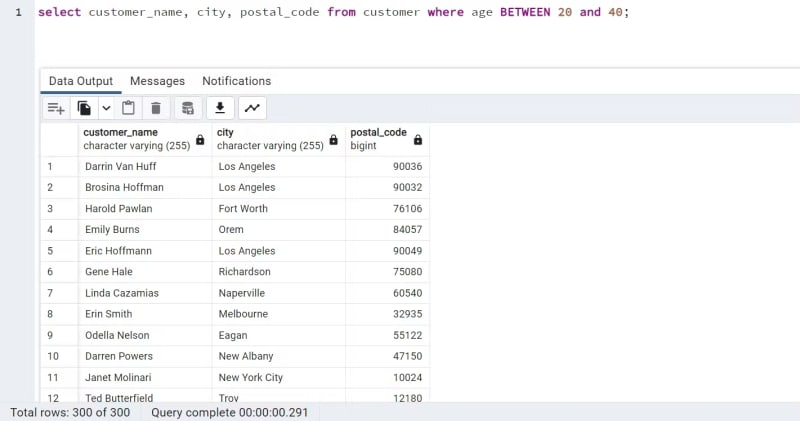Viewport: 800px width, 421px height.
Task: Click the customer_name column header
Action: [145, 139]
